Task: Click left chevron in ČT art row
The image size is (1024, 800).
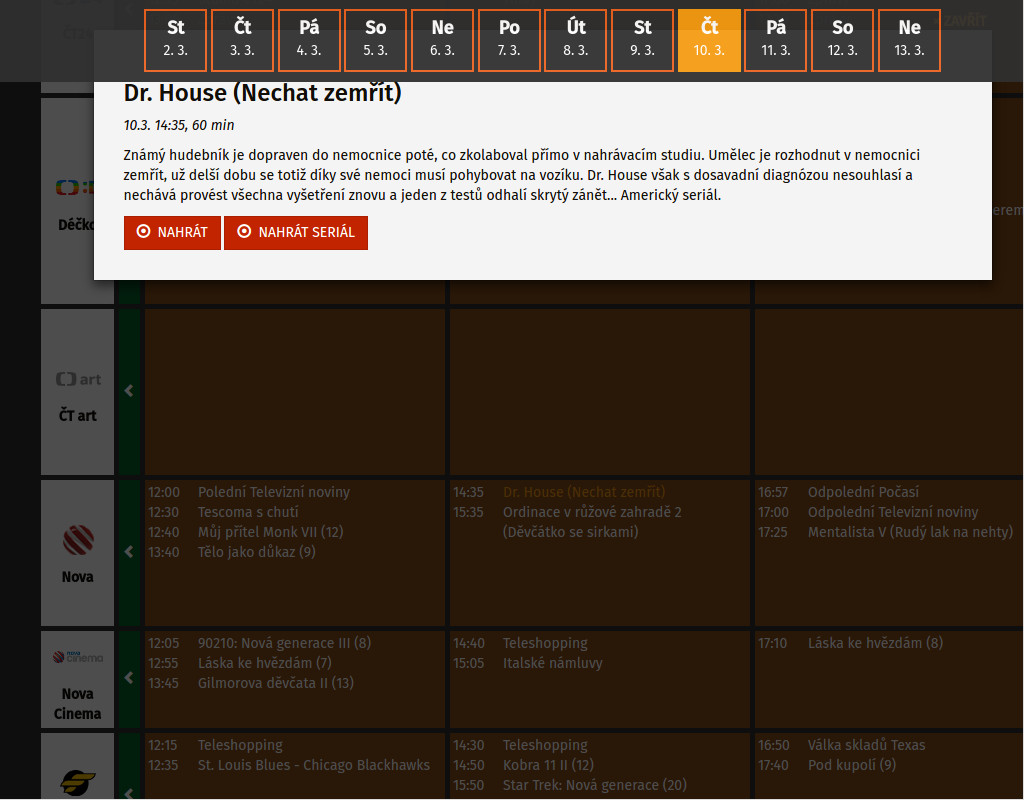Action: (x=129, y=391)
